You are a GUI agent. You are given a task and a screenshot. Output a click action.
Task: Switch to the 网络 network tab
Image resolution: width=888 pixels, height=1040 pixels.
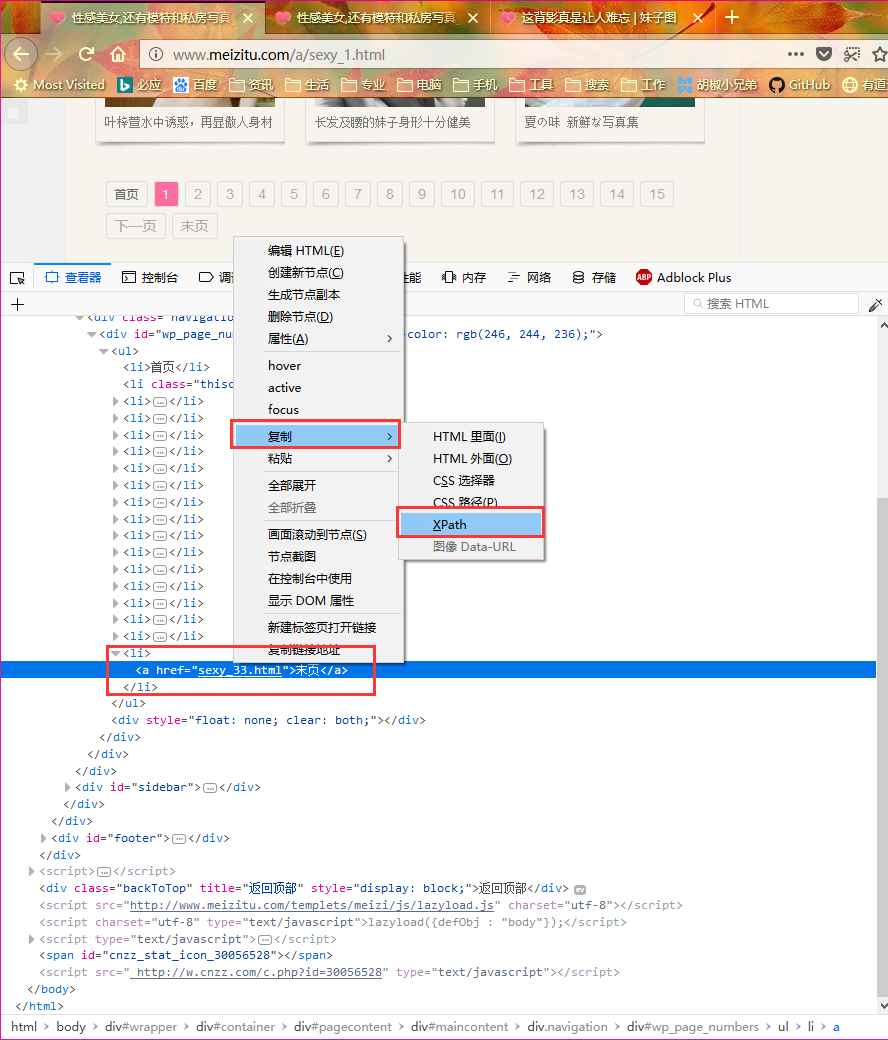pos(529,277)
